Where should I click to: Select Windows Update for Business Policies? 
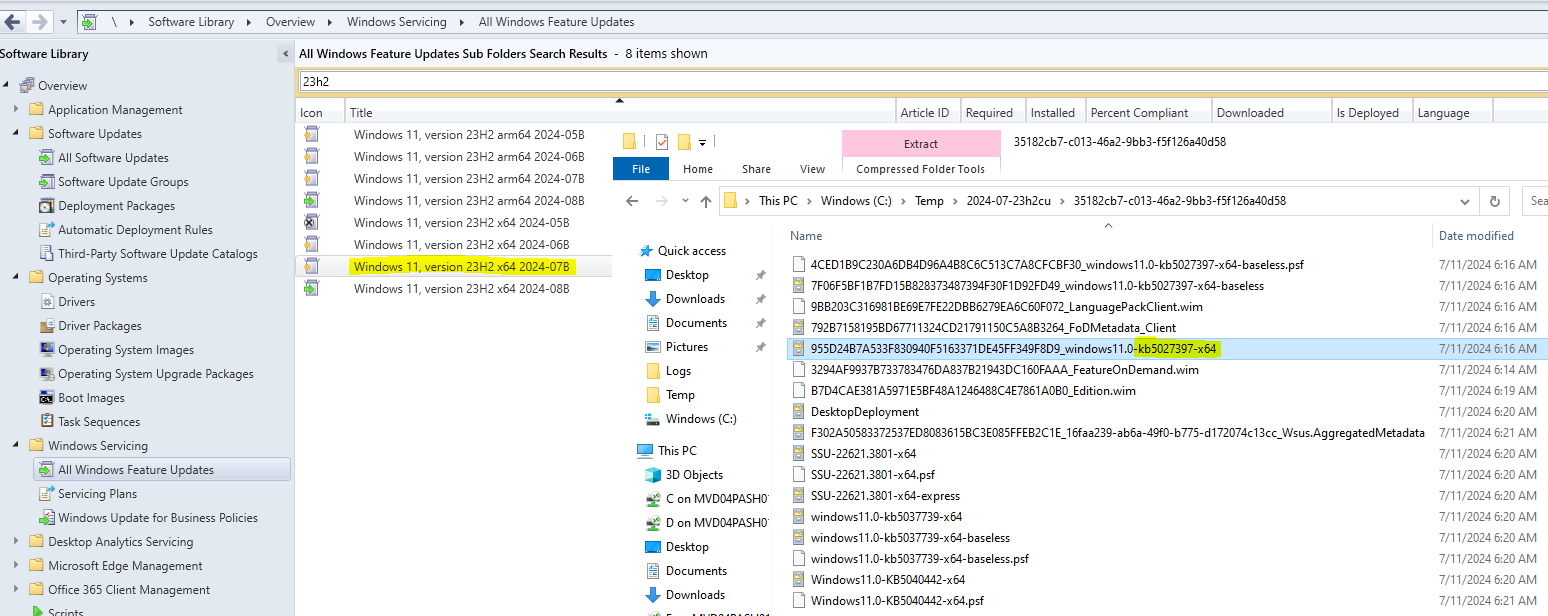pyautogui.click(x=158, y=518)
